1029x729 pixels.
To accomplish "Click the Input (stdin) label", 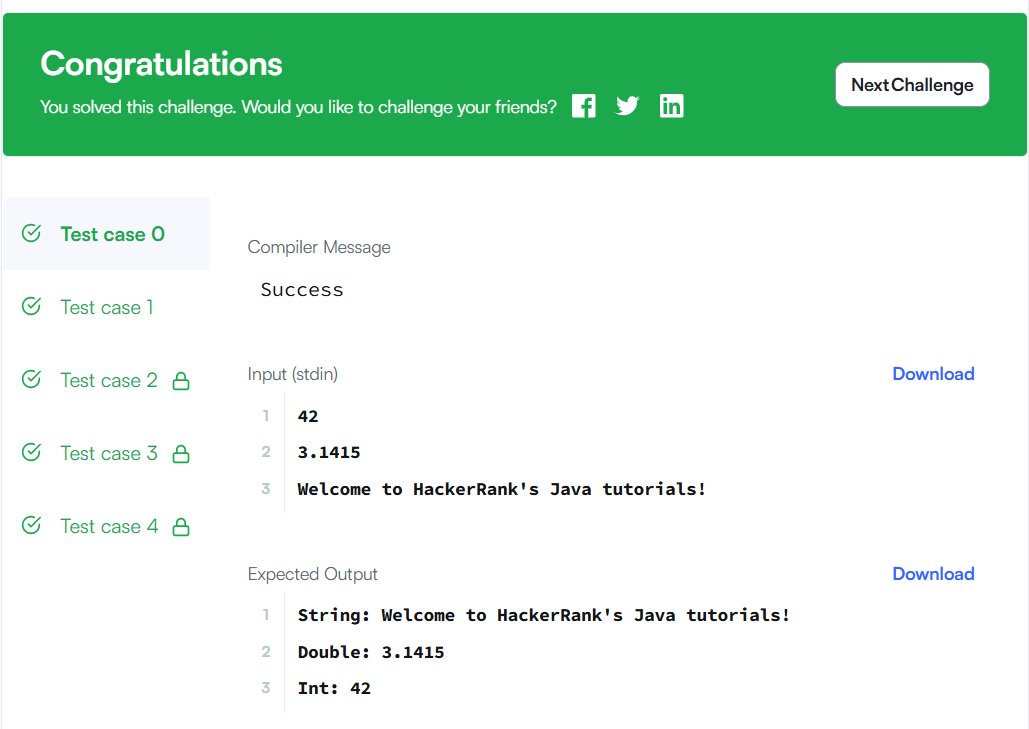I will point(293,374).
